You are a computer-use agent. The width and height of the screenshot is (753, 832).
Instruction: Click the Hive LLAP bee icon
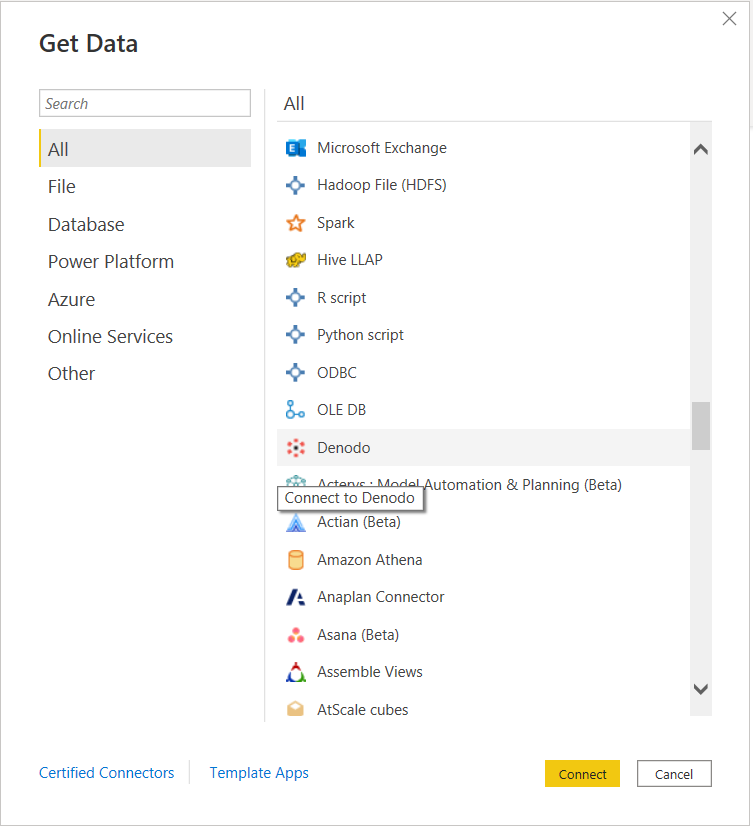click(295, 260)
